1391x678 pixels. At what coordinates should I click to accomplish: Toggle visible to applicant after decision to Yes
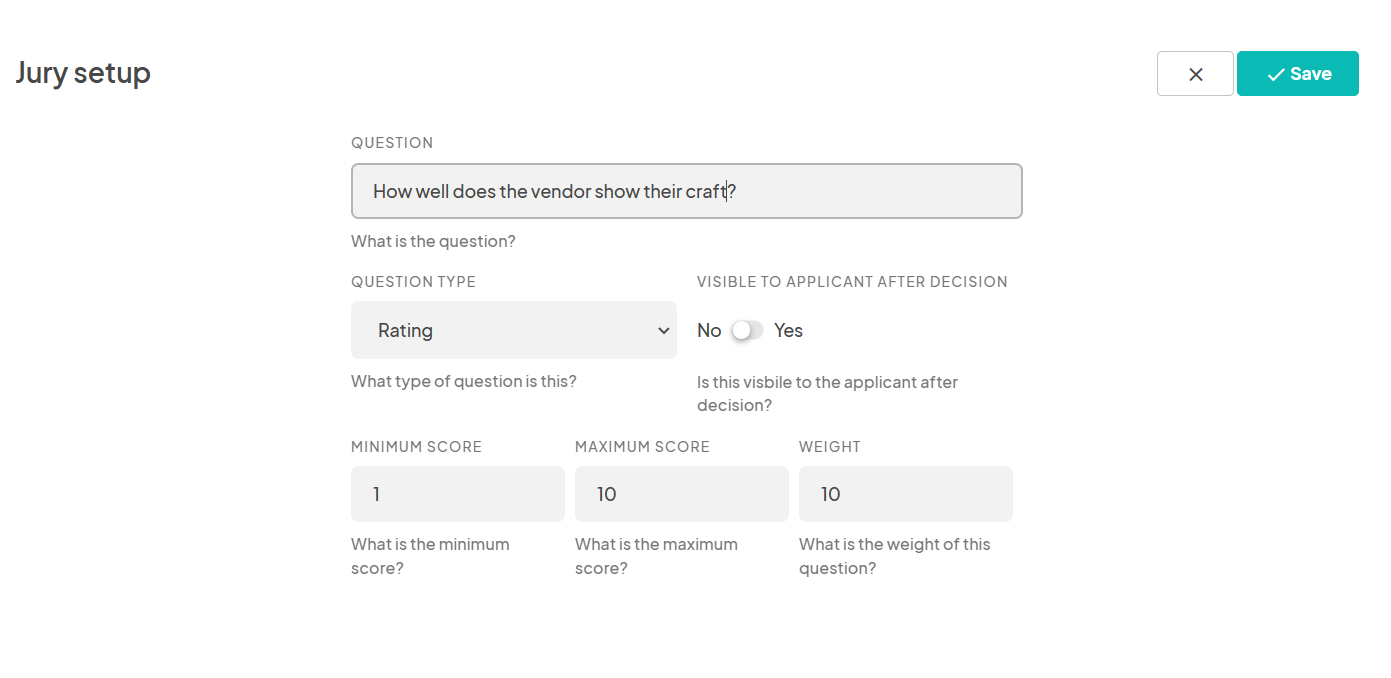(745, 329)
